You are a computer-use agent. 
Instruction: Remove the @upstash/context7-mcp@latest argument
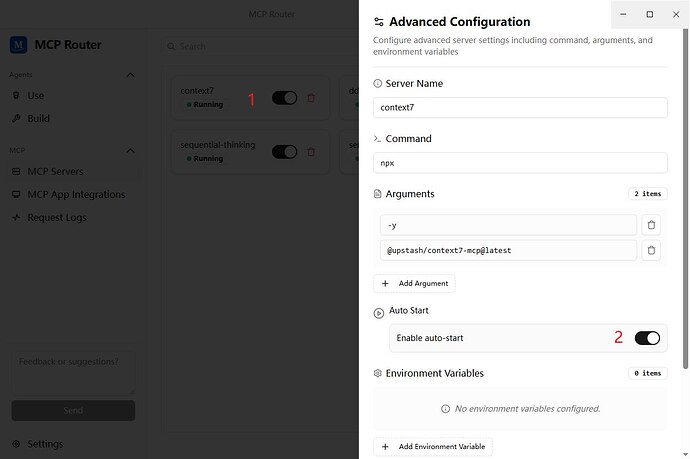tap(651, 250)
